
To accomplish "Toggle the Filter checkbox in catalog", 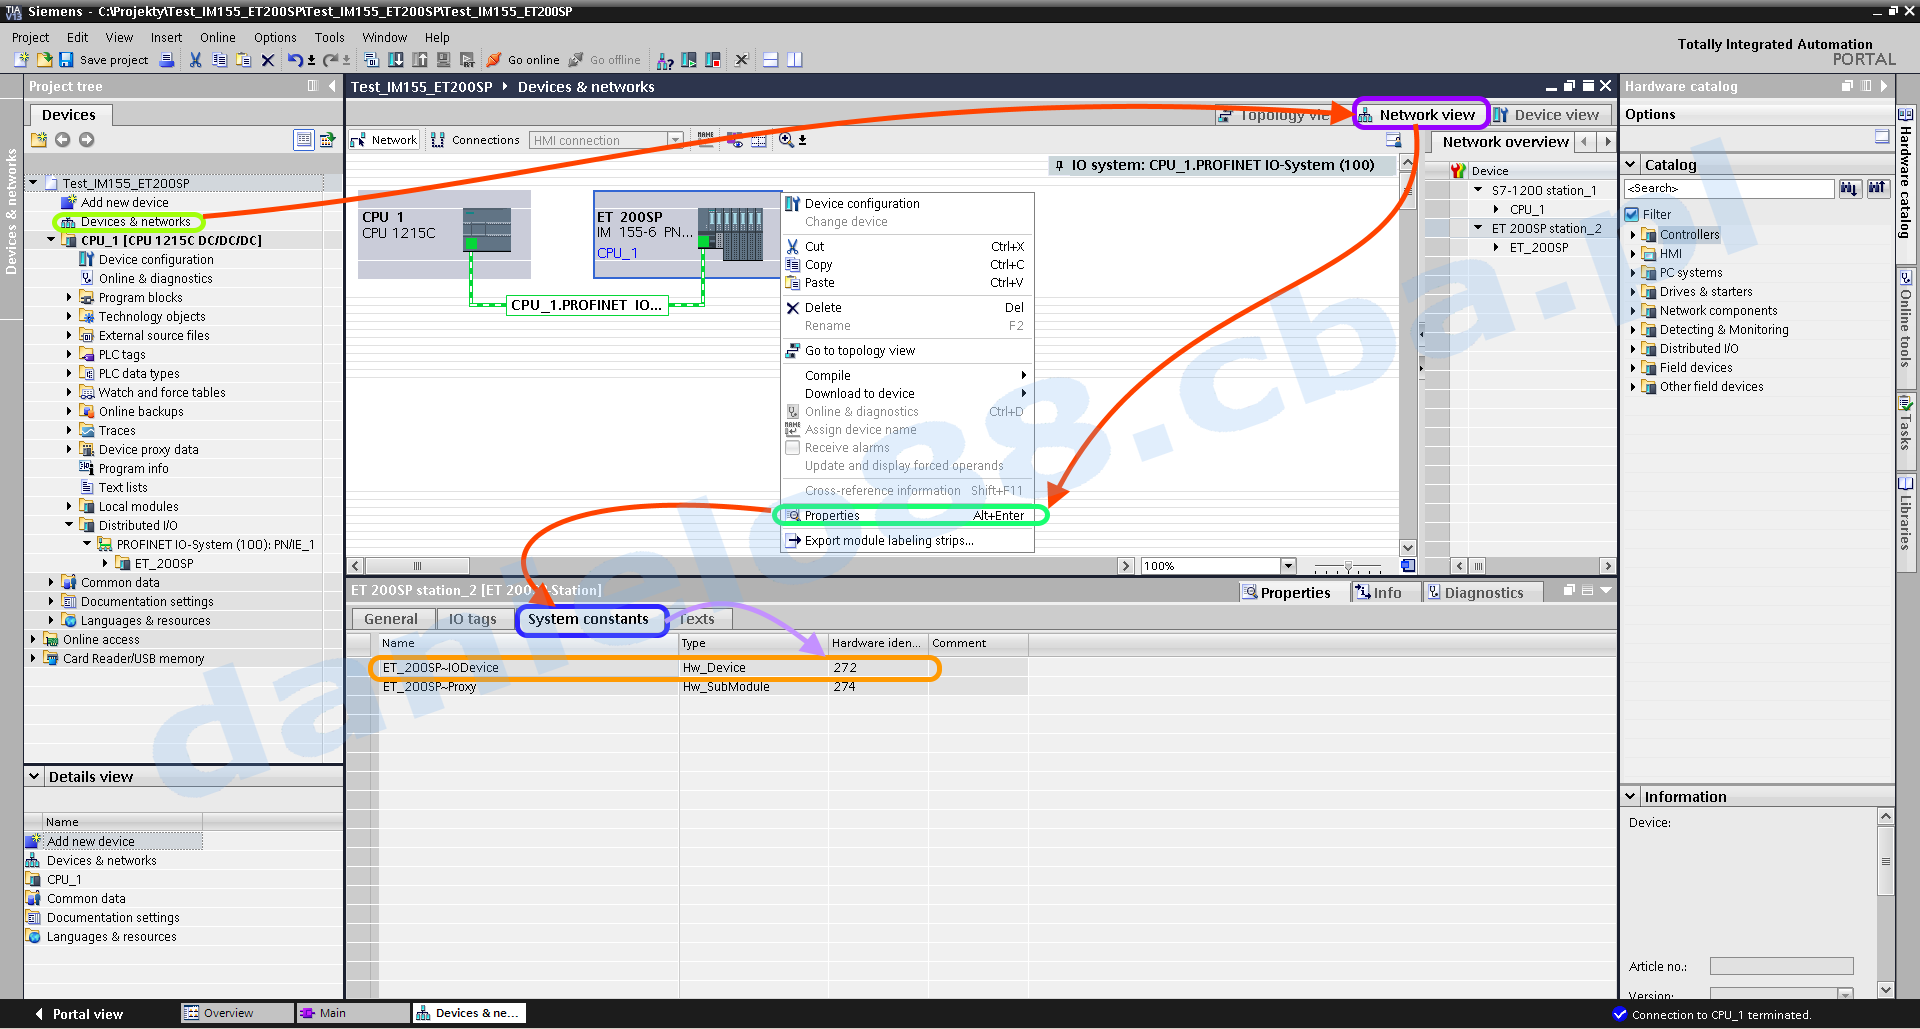I will pyautogui.click(x=1632, y=214).
